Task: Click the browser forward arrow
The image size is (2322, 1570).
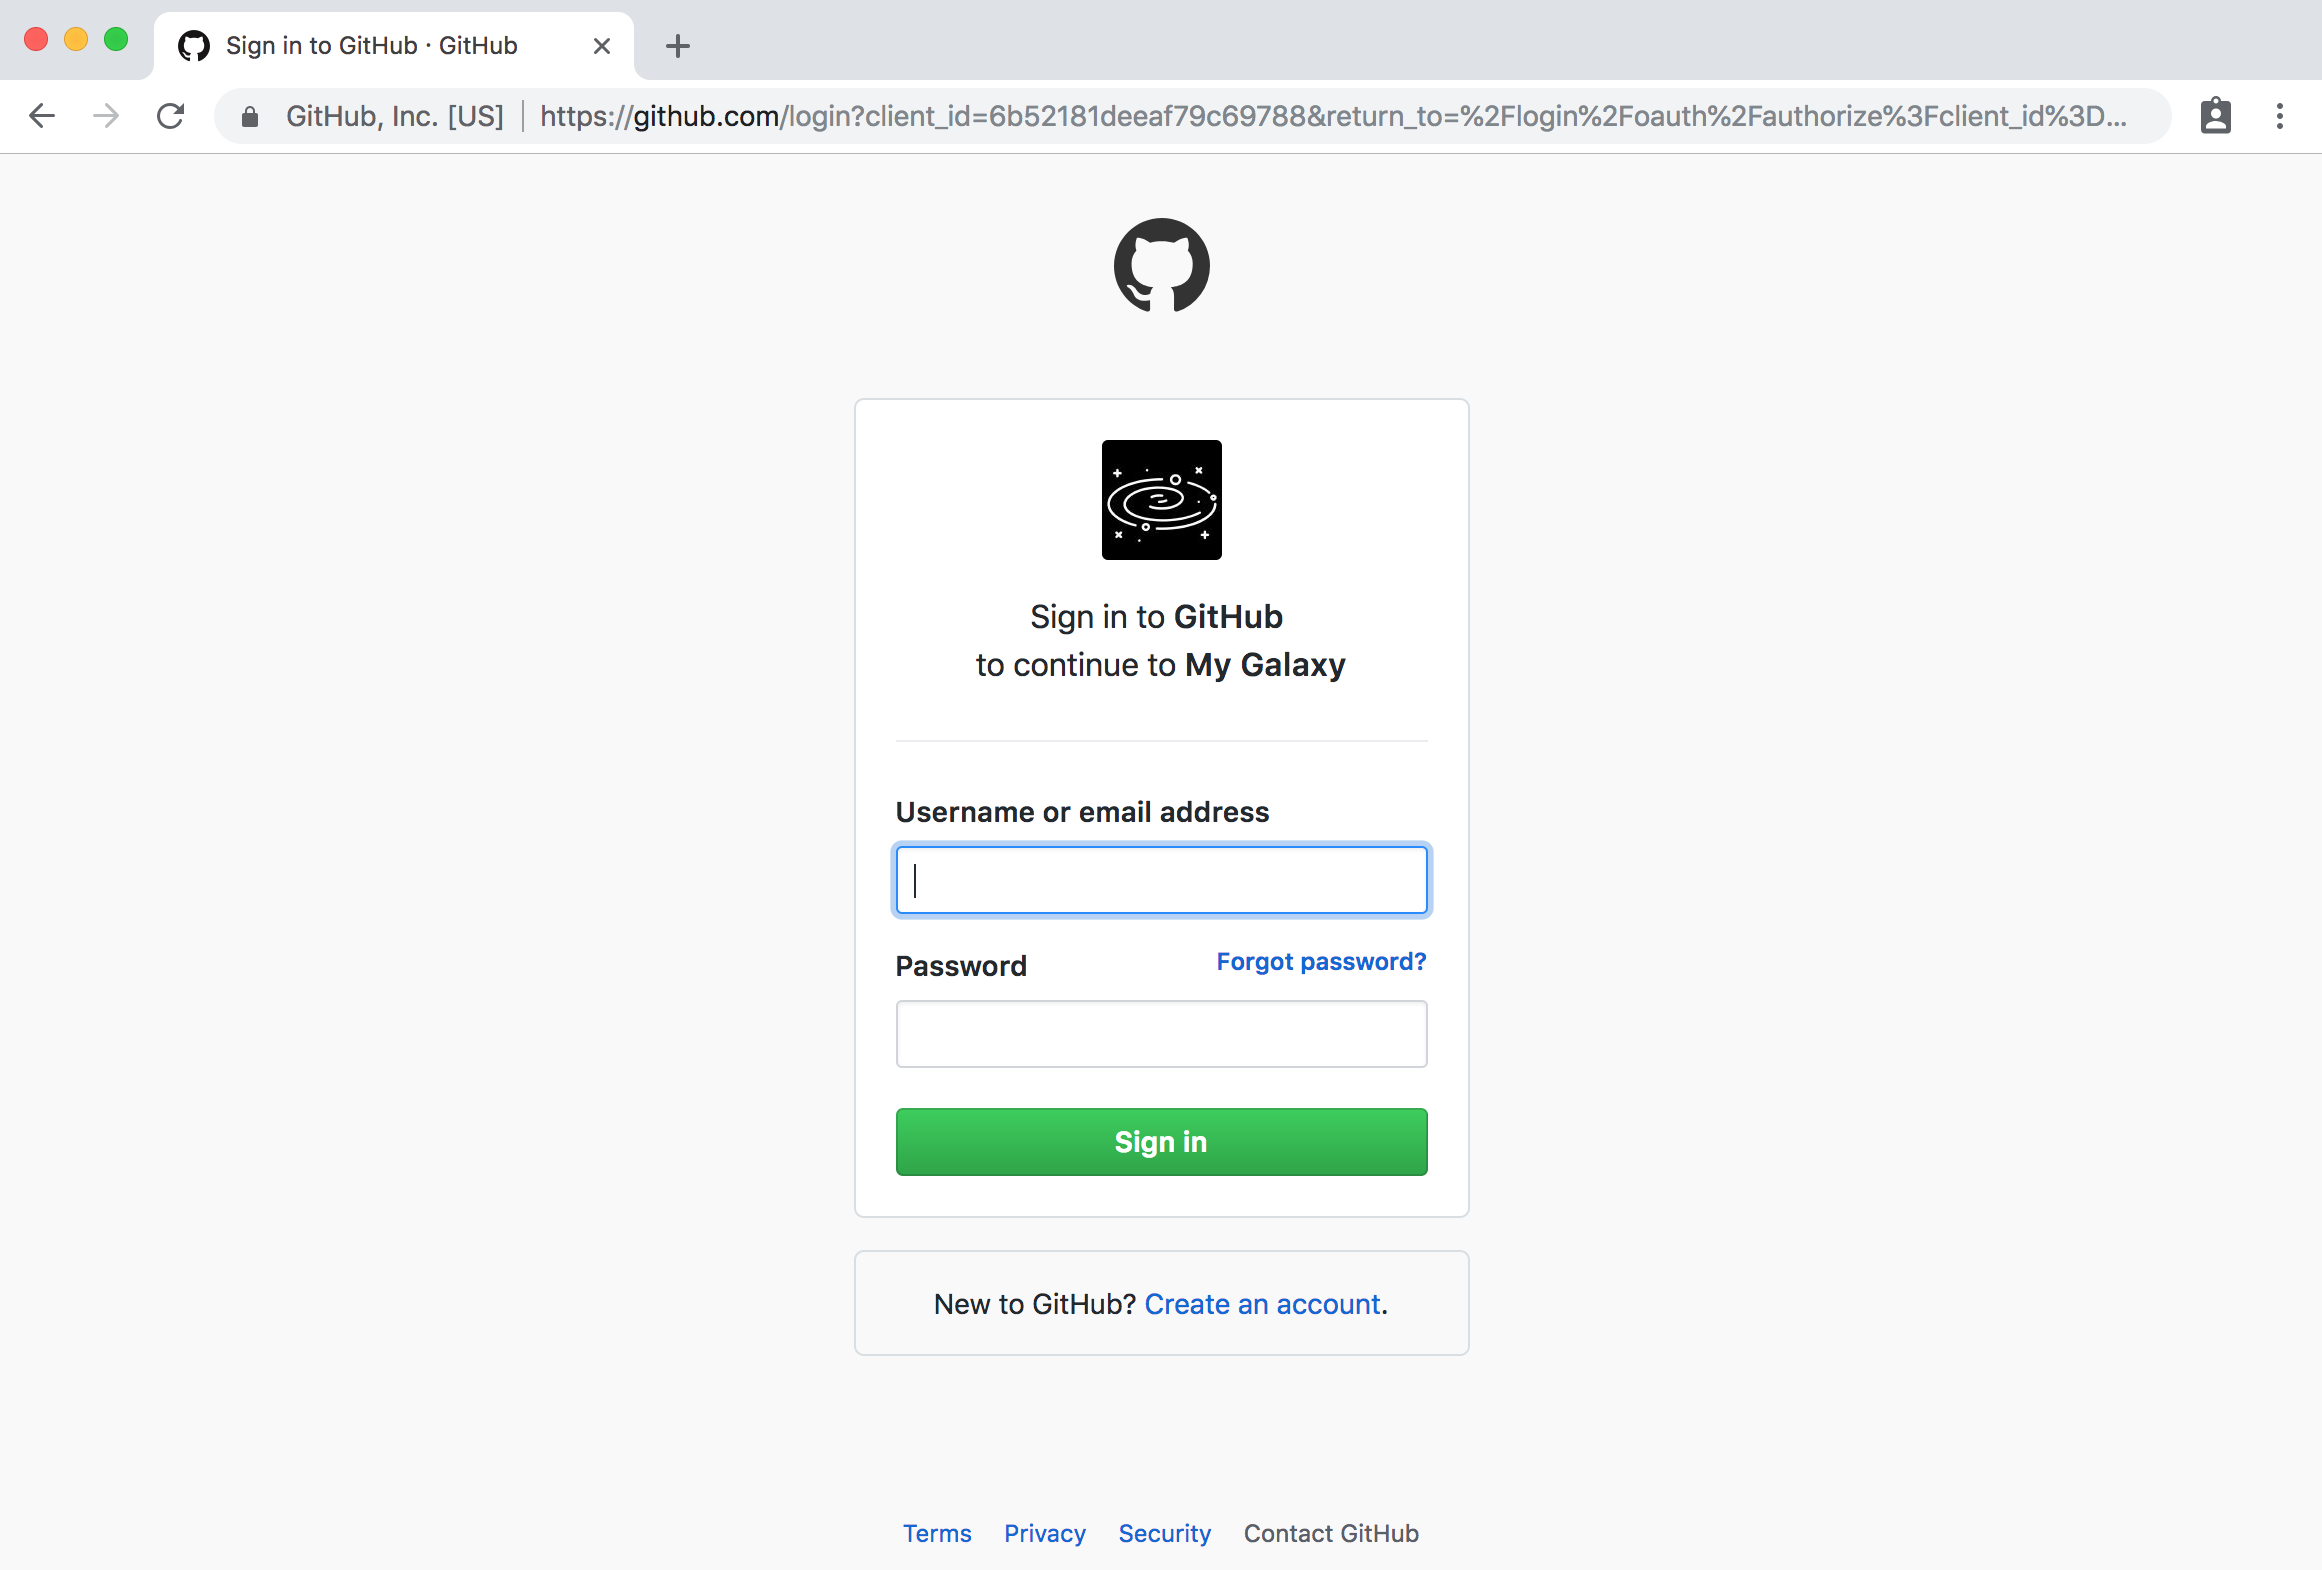Action: click(106, 116)
